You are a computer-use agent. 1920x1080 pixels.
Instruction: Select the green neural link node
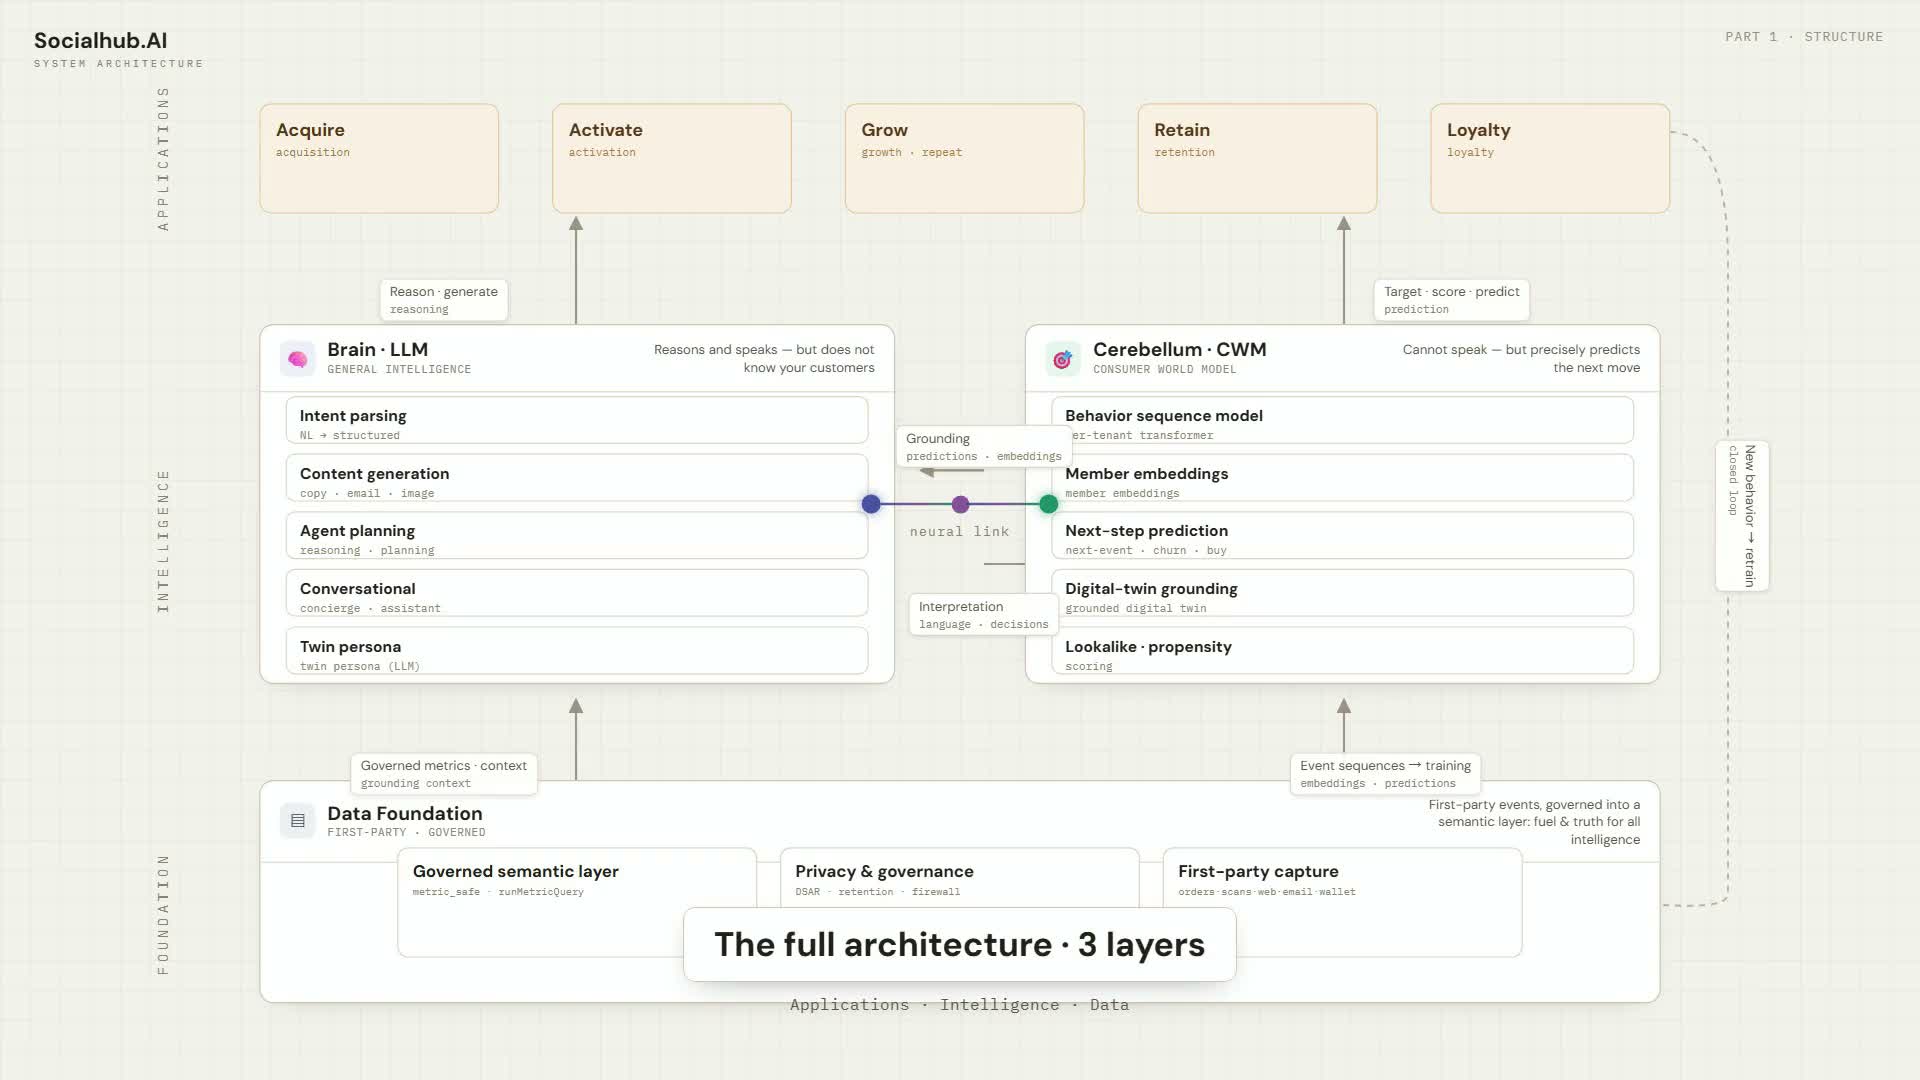pyautogui.click(x=1048, y=504)
